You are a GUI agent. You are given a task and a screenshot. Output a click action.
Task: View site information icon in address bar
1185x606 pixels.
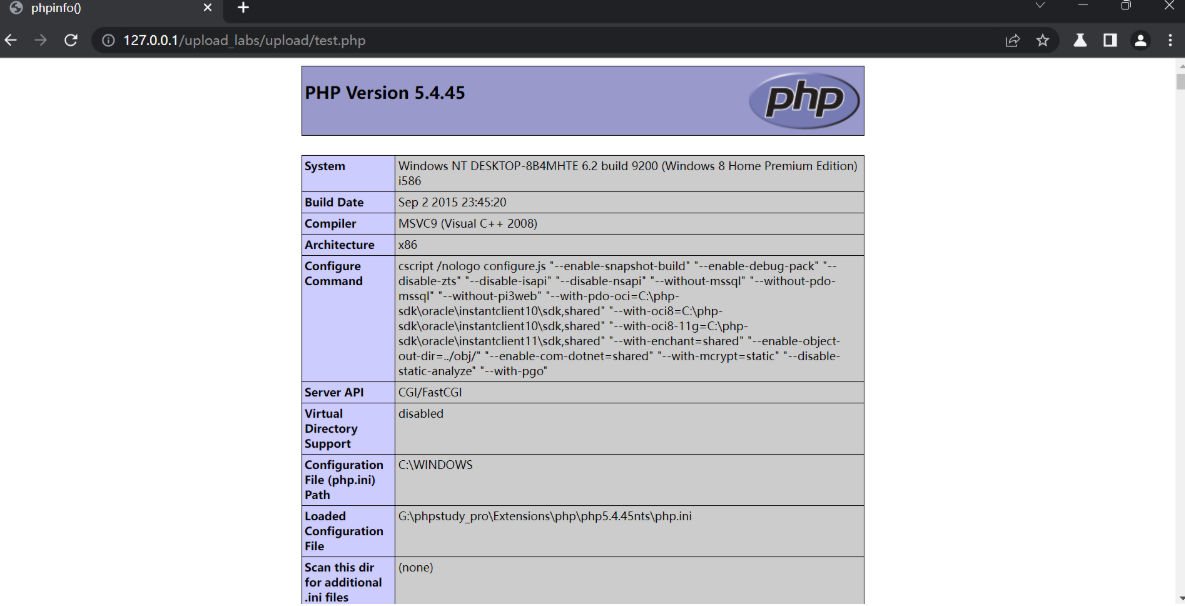point(108,41)
